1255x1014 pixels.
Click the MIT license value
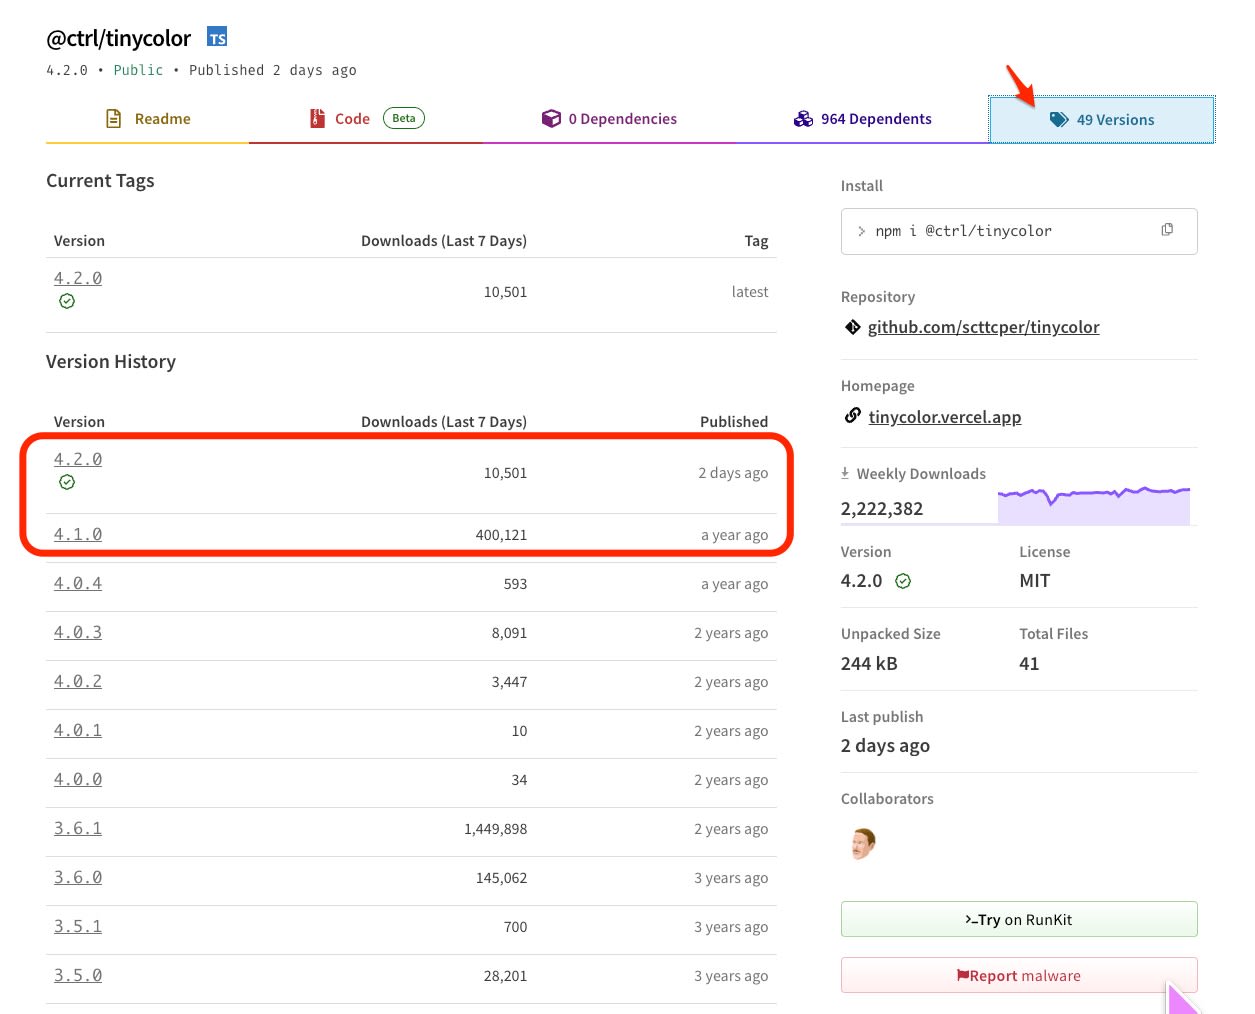[1035, 581]
